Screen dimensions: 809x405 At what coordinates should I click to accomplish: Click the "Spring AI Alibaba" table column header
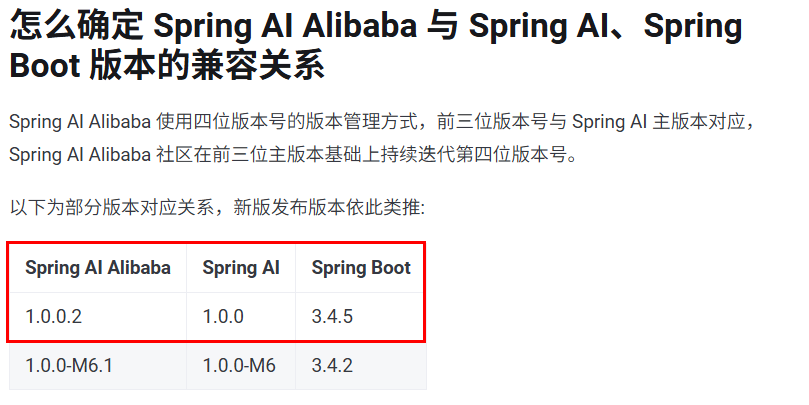pos(98,268)
